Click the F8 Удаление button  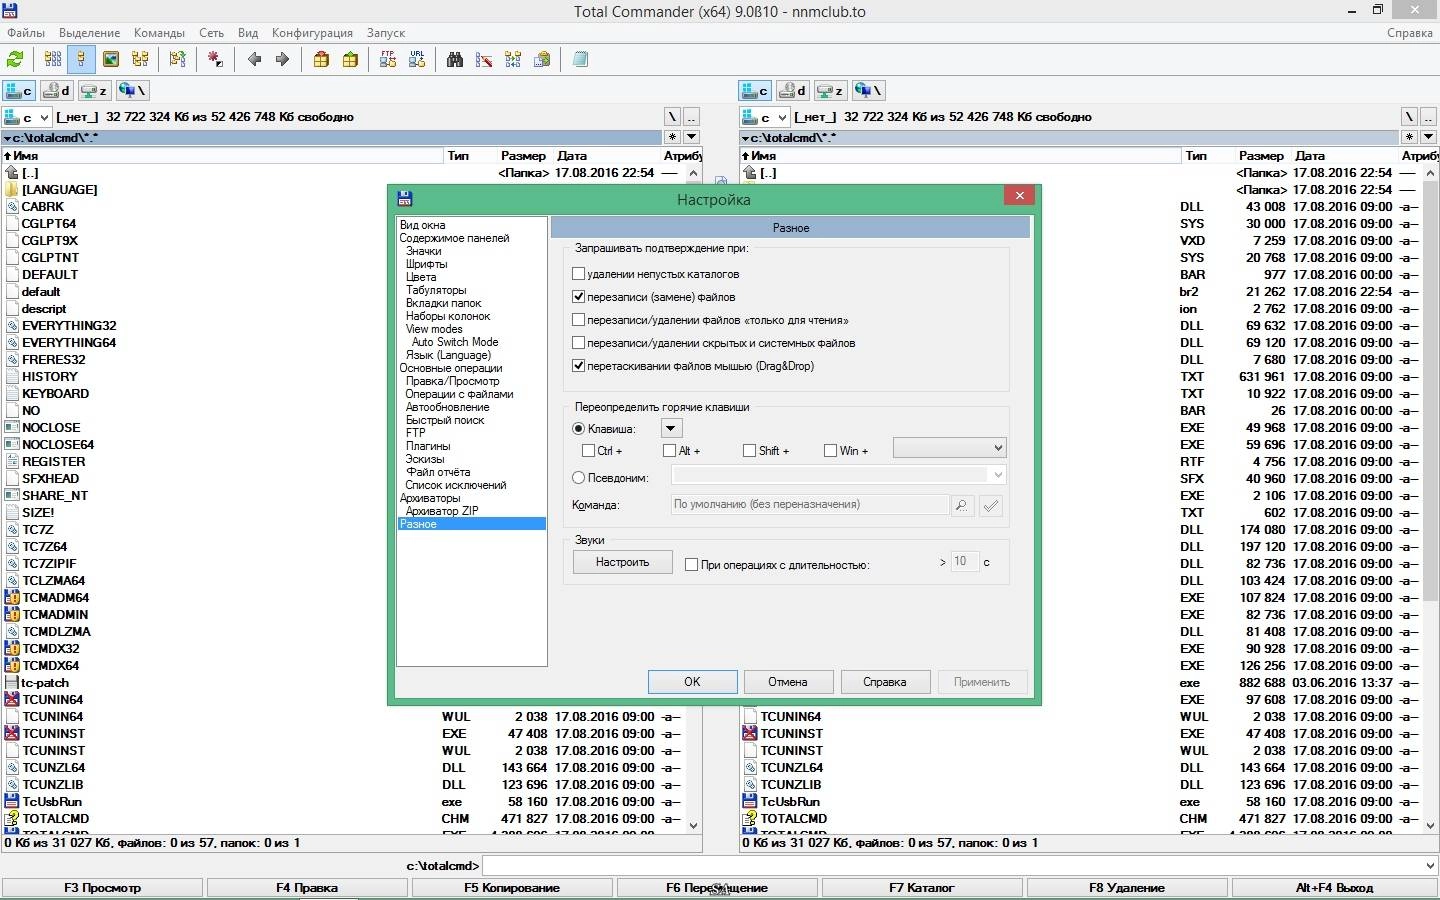pos(1127,888)
